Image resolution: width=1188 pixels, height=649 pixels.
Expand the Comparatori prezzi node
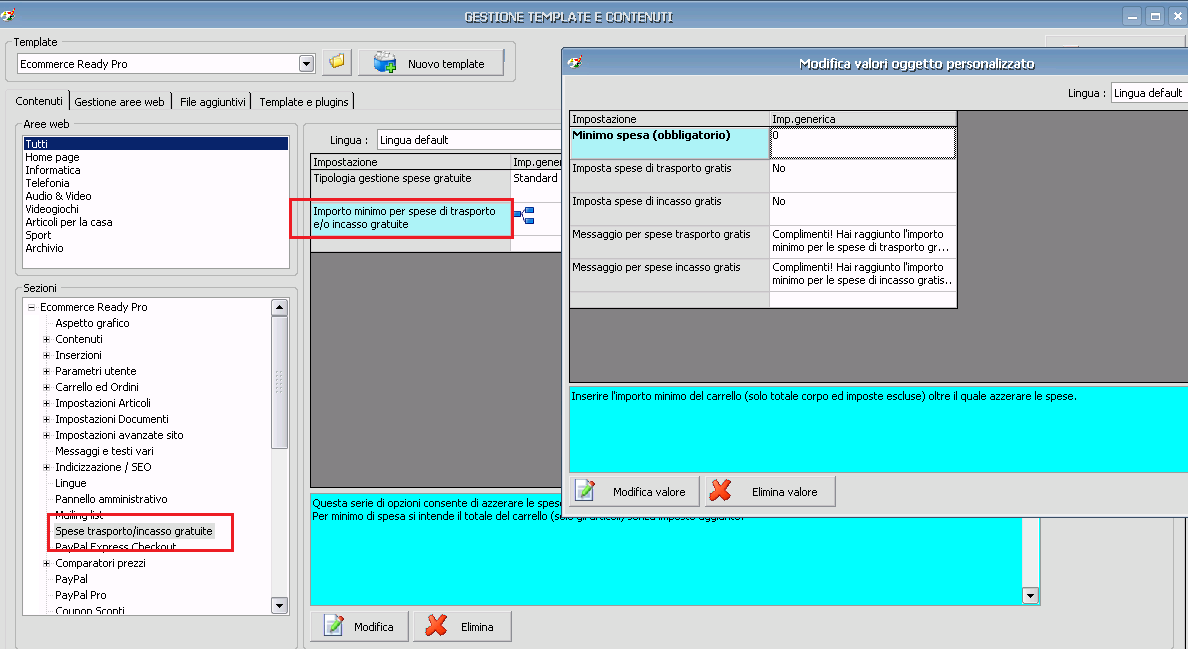(46, 563)
